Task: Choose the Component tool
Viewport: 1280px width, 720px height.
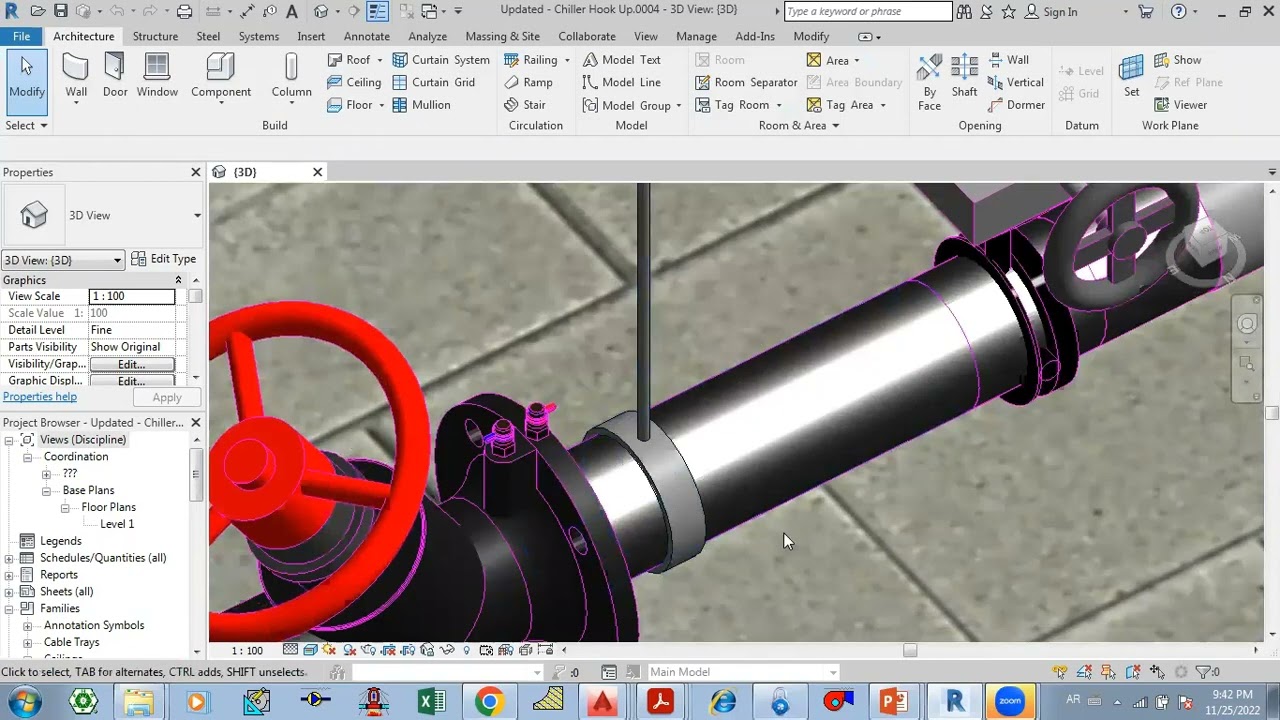Action: point(221,77)
